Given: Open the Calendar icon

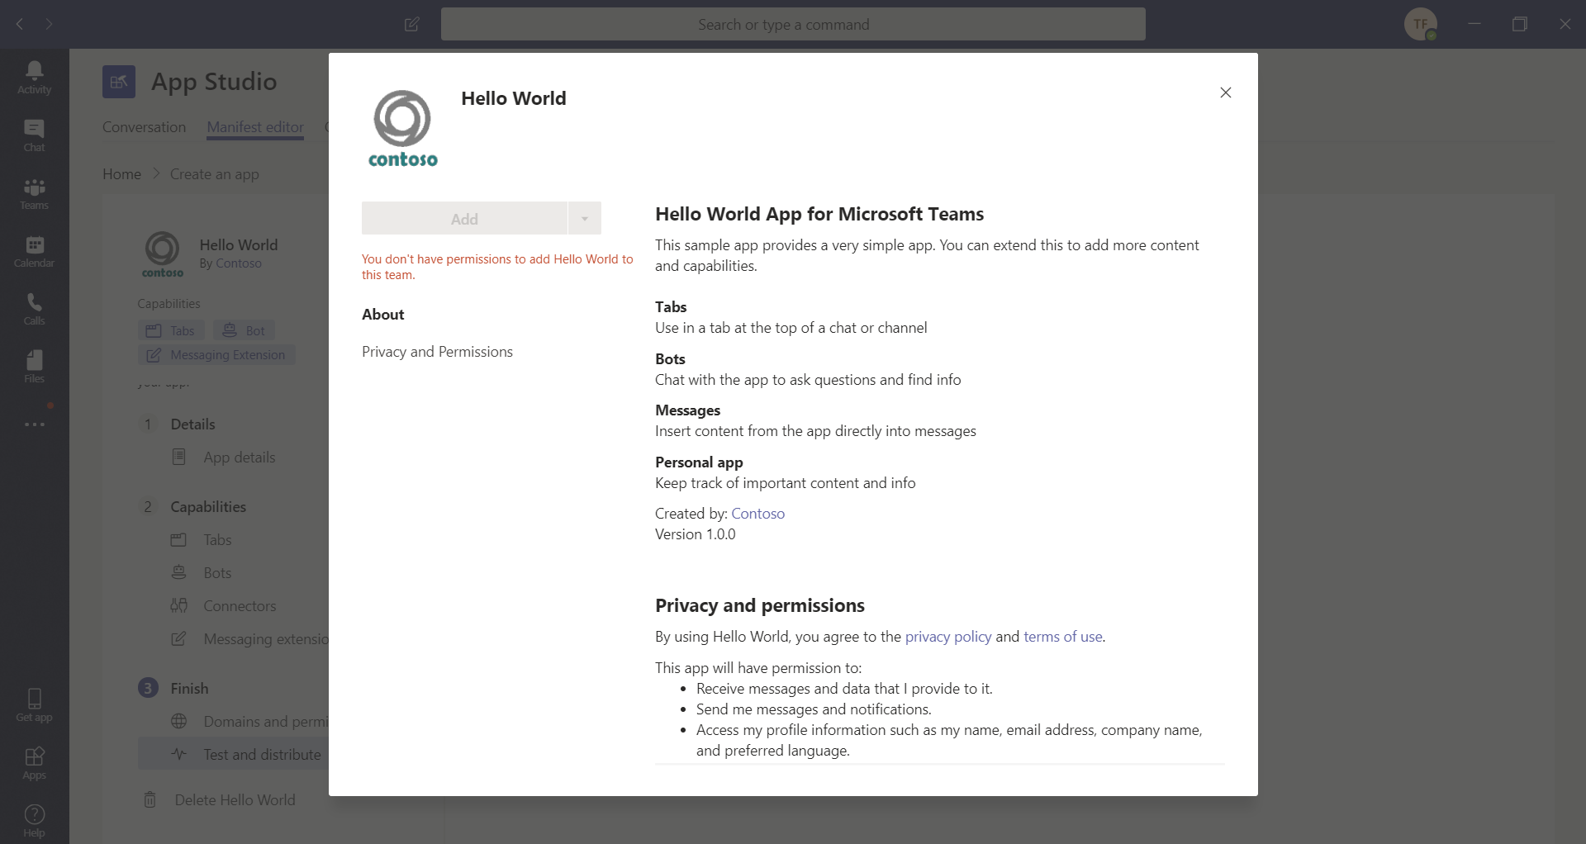Looking at the screenshot, I should [34, 251].
